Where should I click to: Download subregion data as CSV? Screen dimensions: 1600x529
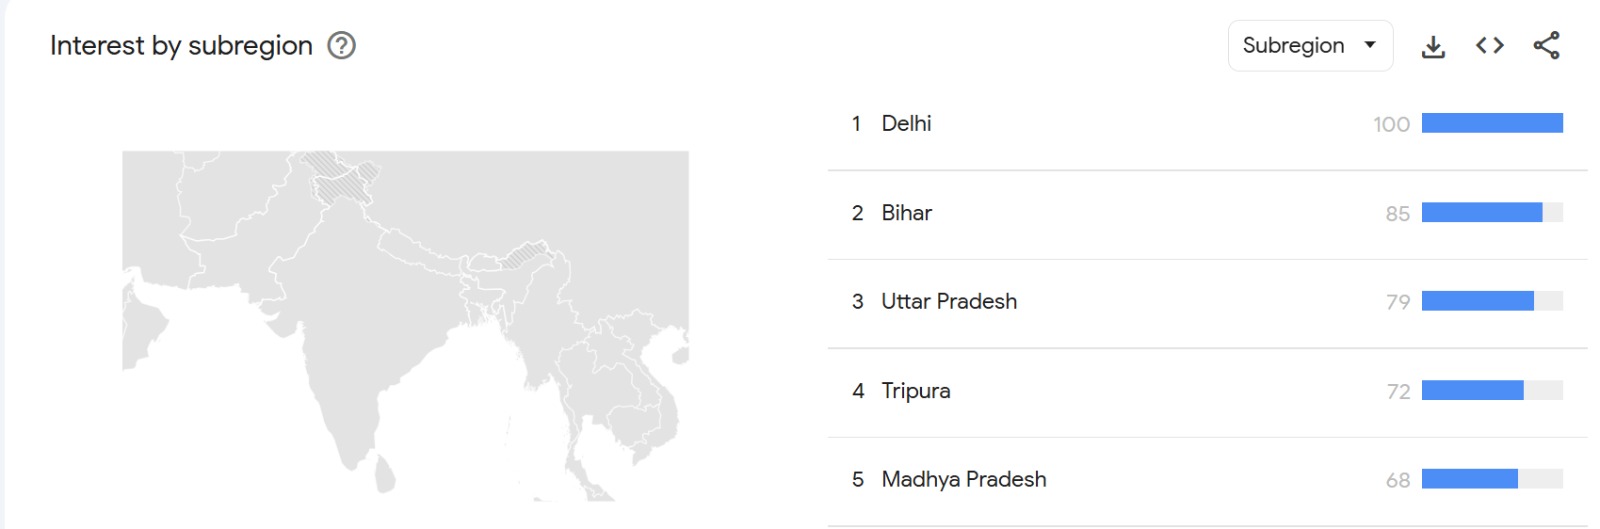(x=1433, y=46)
